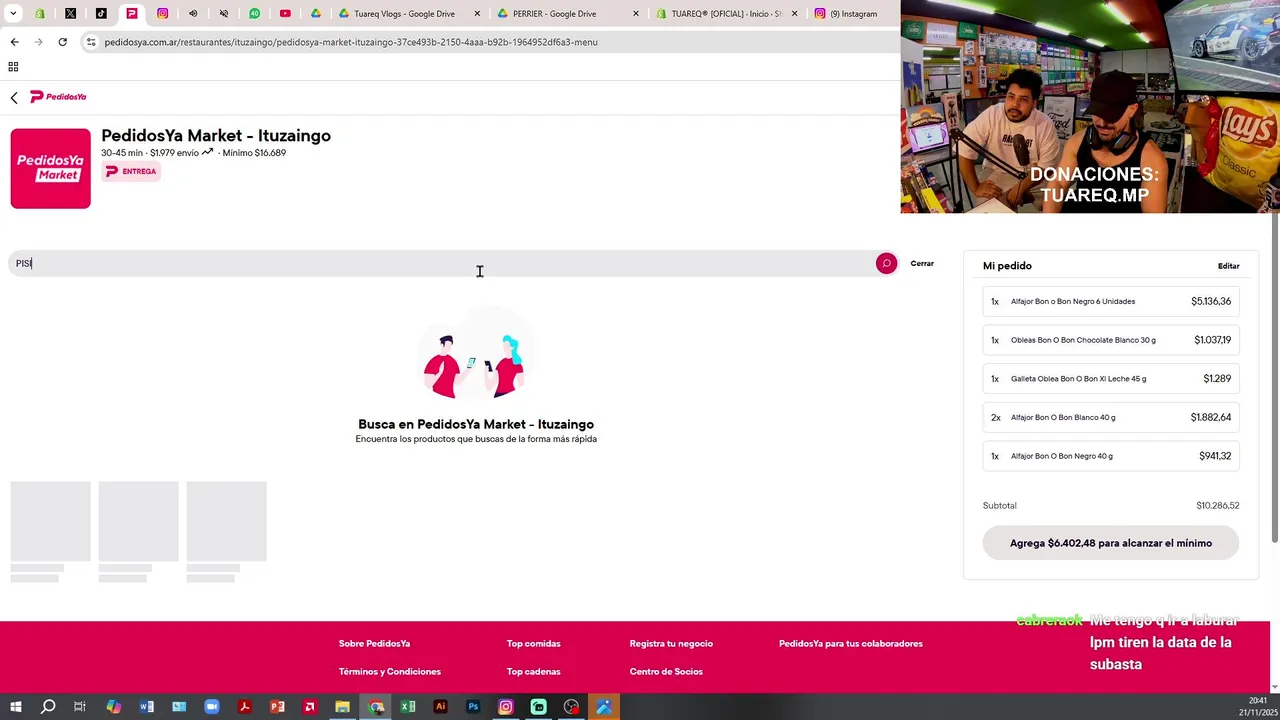Open the Top cadenas footer link
This screenshot has height=720, width=1280.
(533, 672)
